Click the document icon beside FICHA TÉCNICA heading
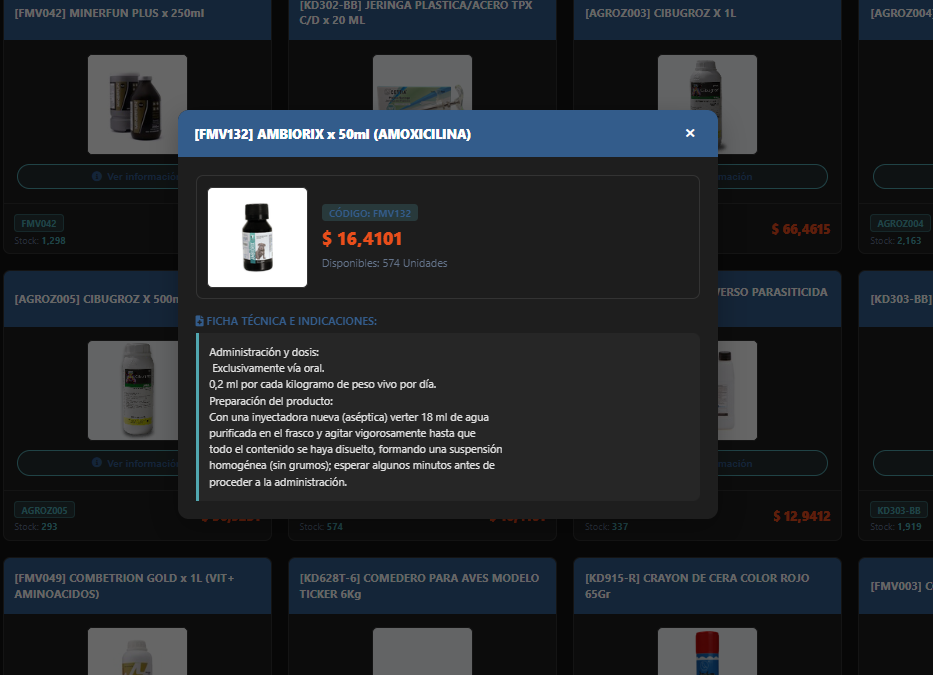The image size is (933, 675). pos(199,321)
